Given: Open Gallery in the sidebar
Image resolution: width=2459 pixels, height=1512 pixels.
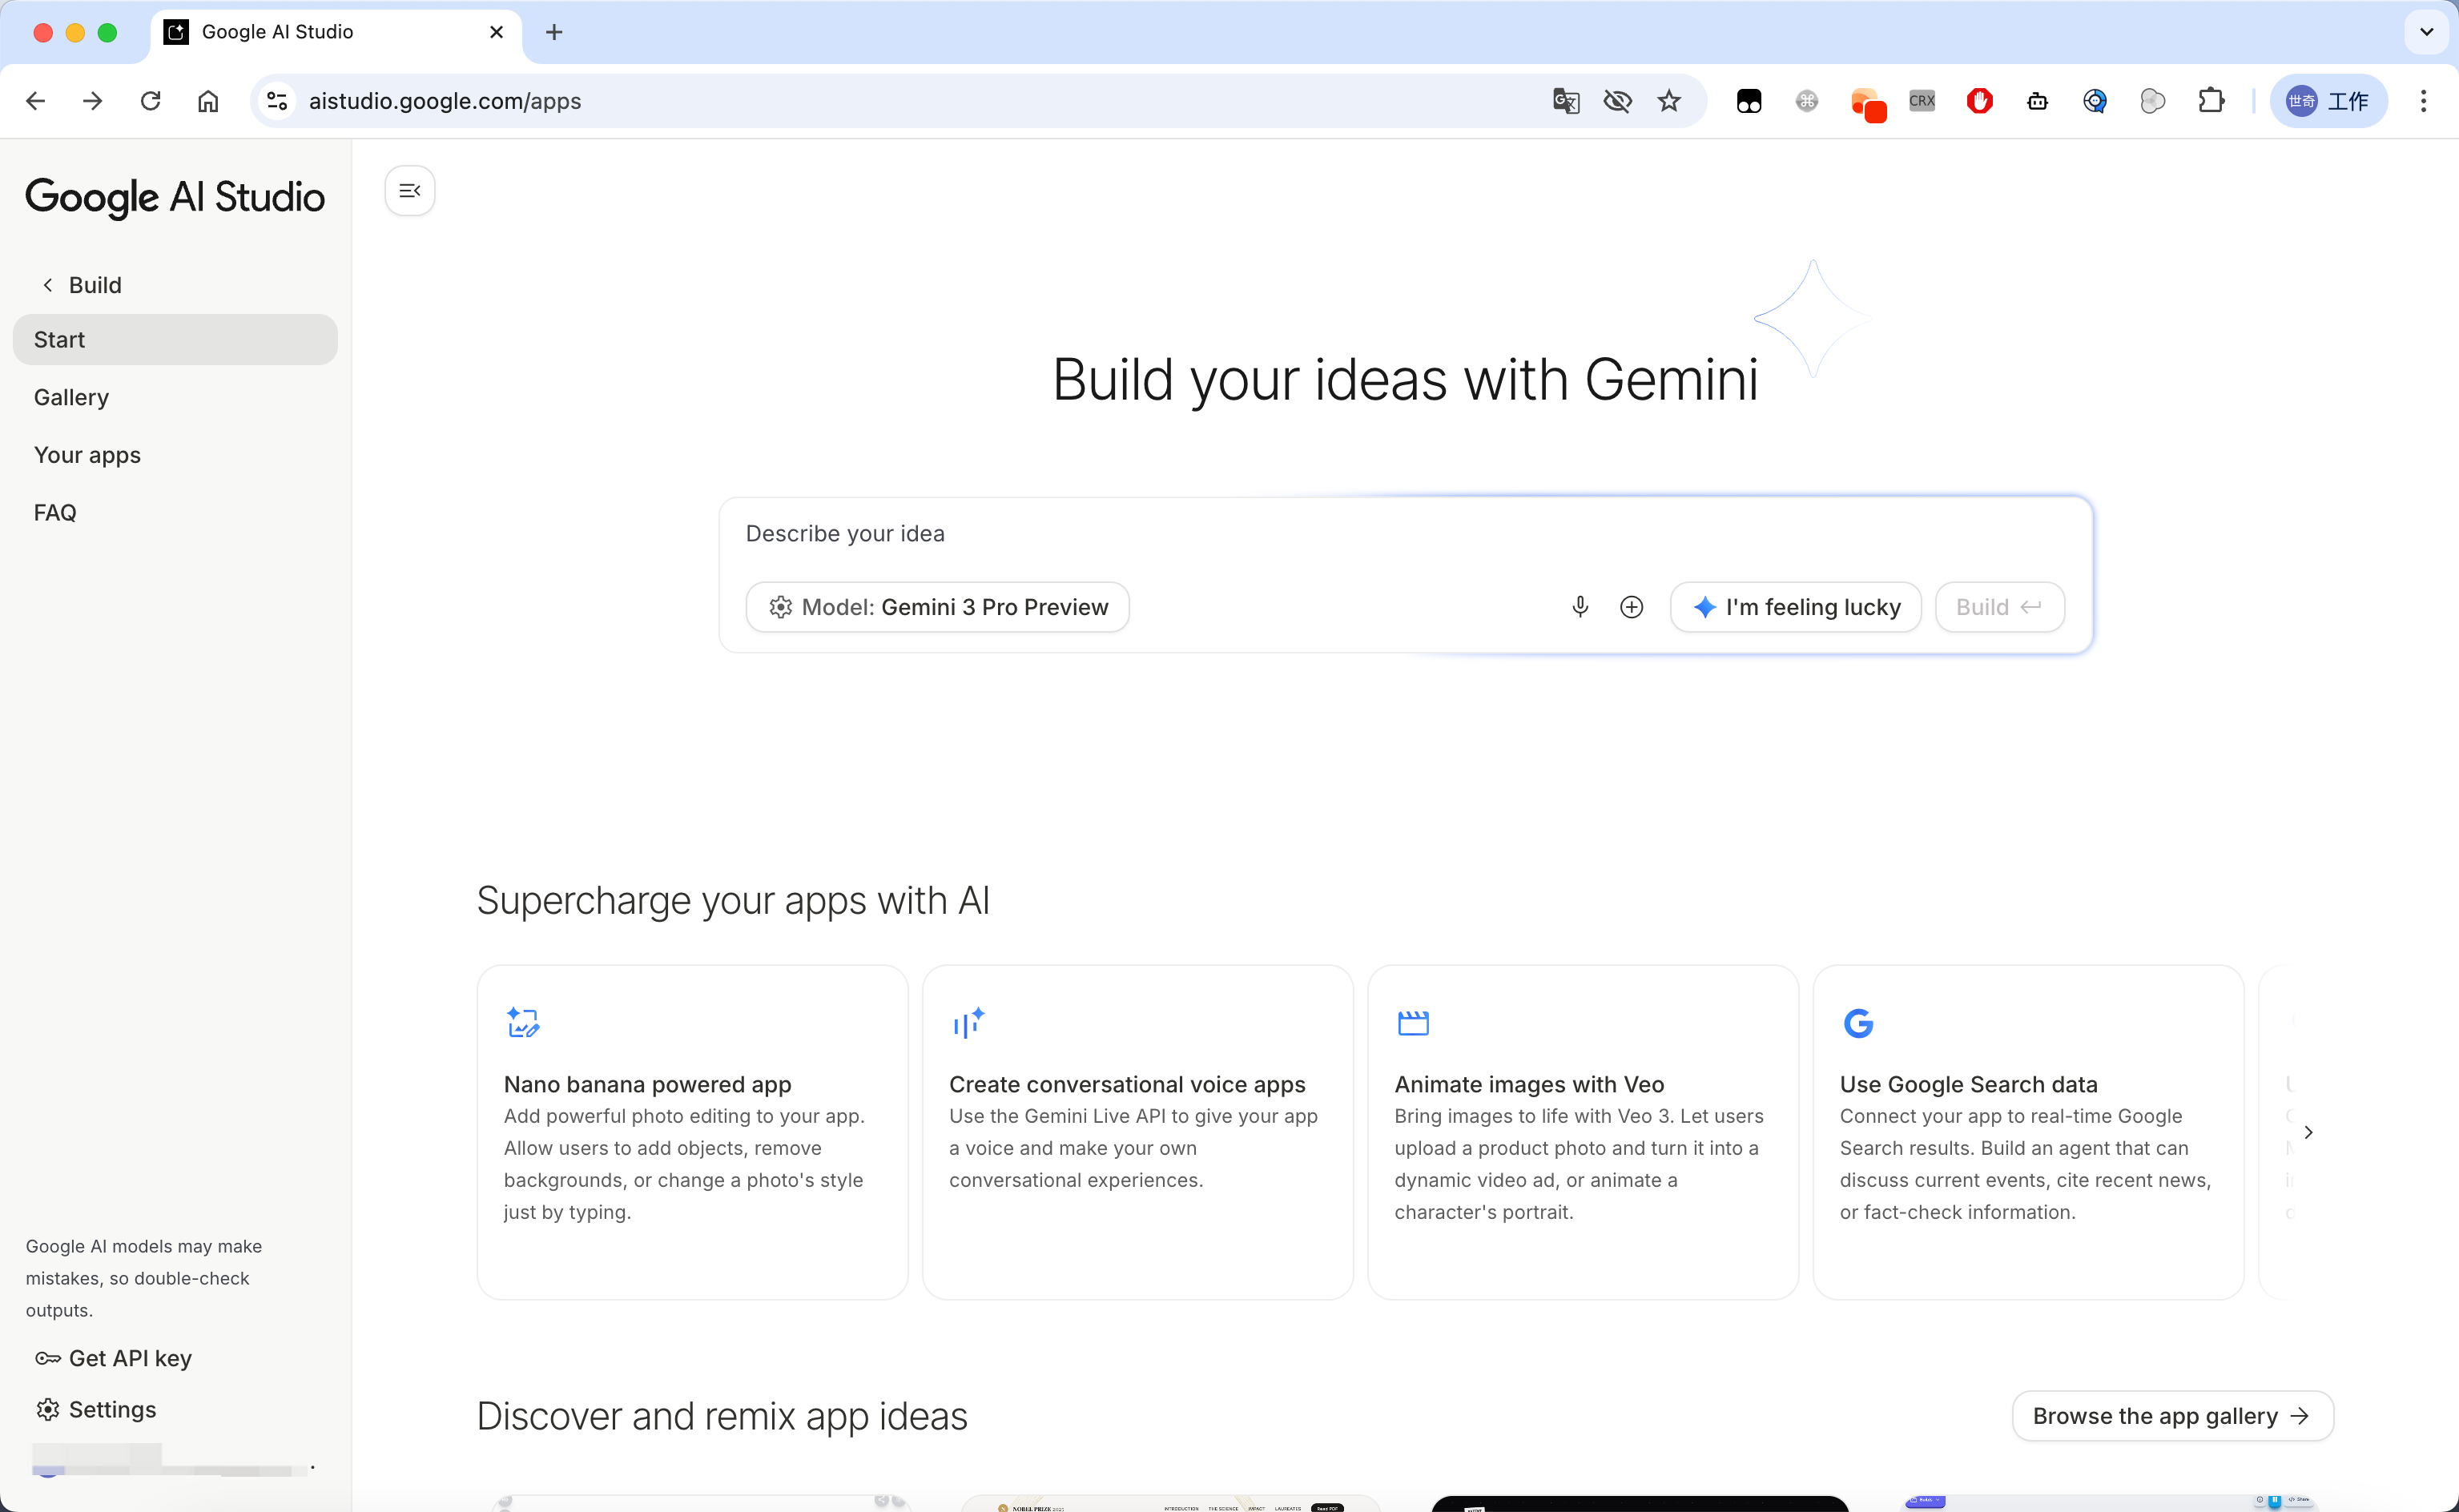Looking at the screenshot, I should point(71,397).
